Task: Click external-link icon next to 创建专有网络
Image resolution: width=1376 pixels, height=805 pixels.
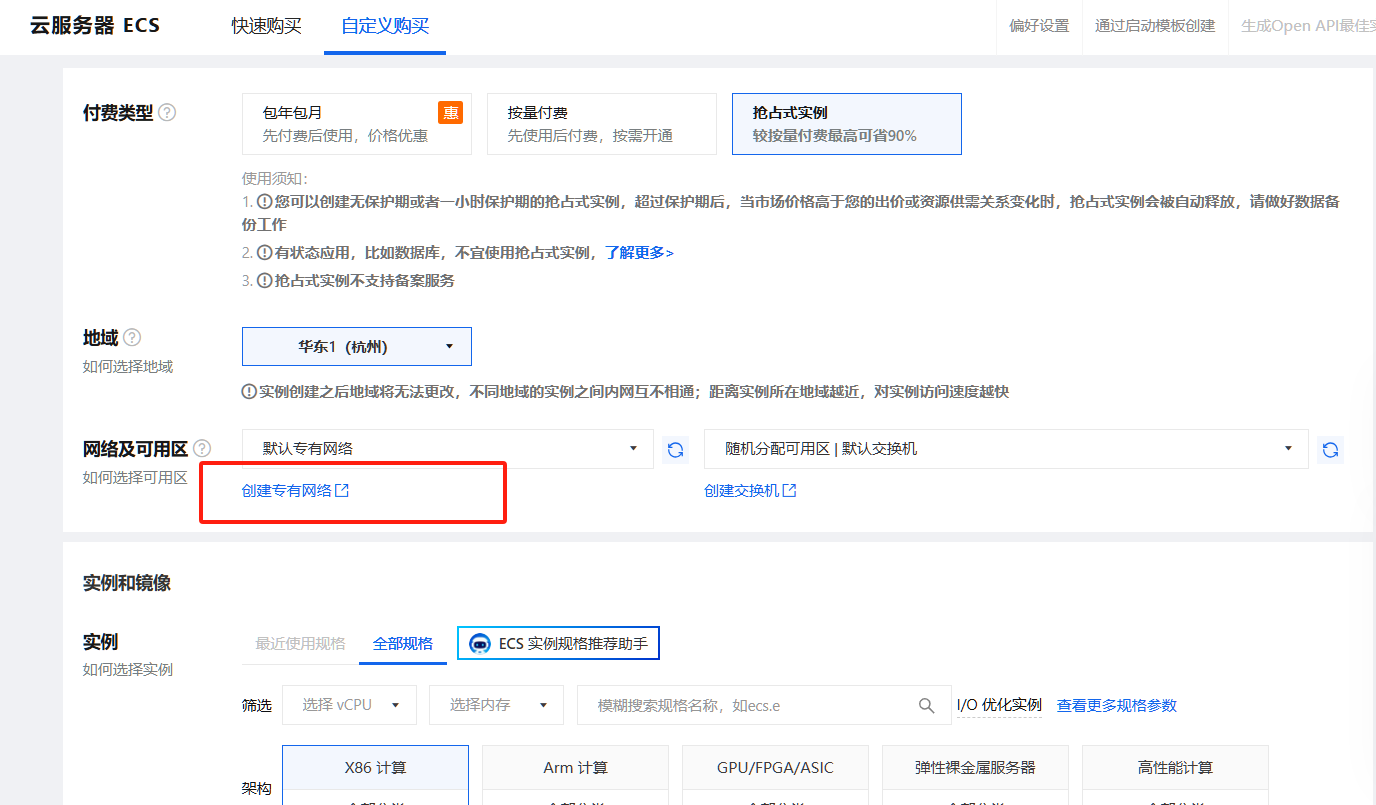Action: coord(342,491)
